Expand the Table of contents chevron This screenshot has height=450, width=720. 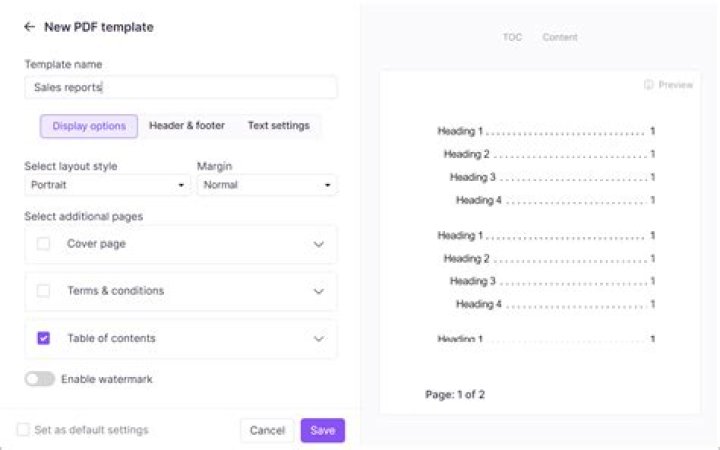tap(319, 339)
